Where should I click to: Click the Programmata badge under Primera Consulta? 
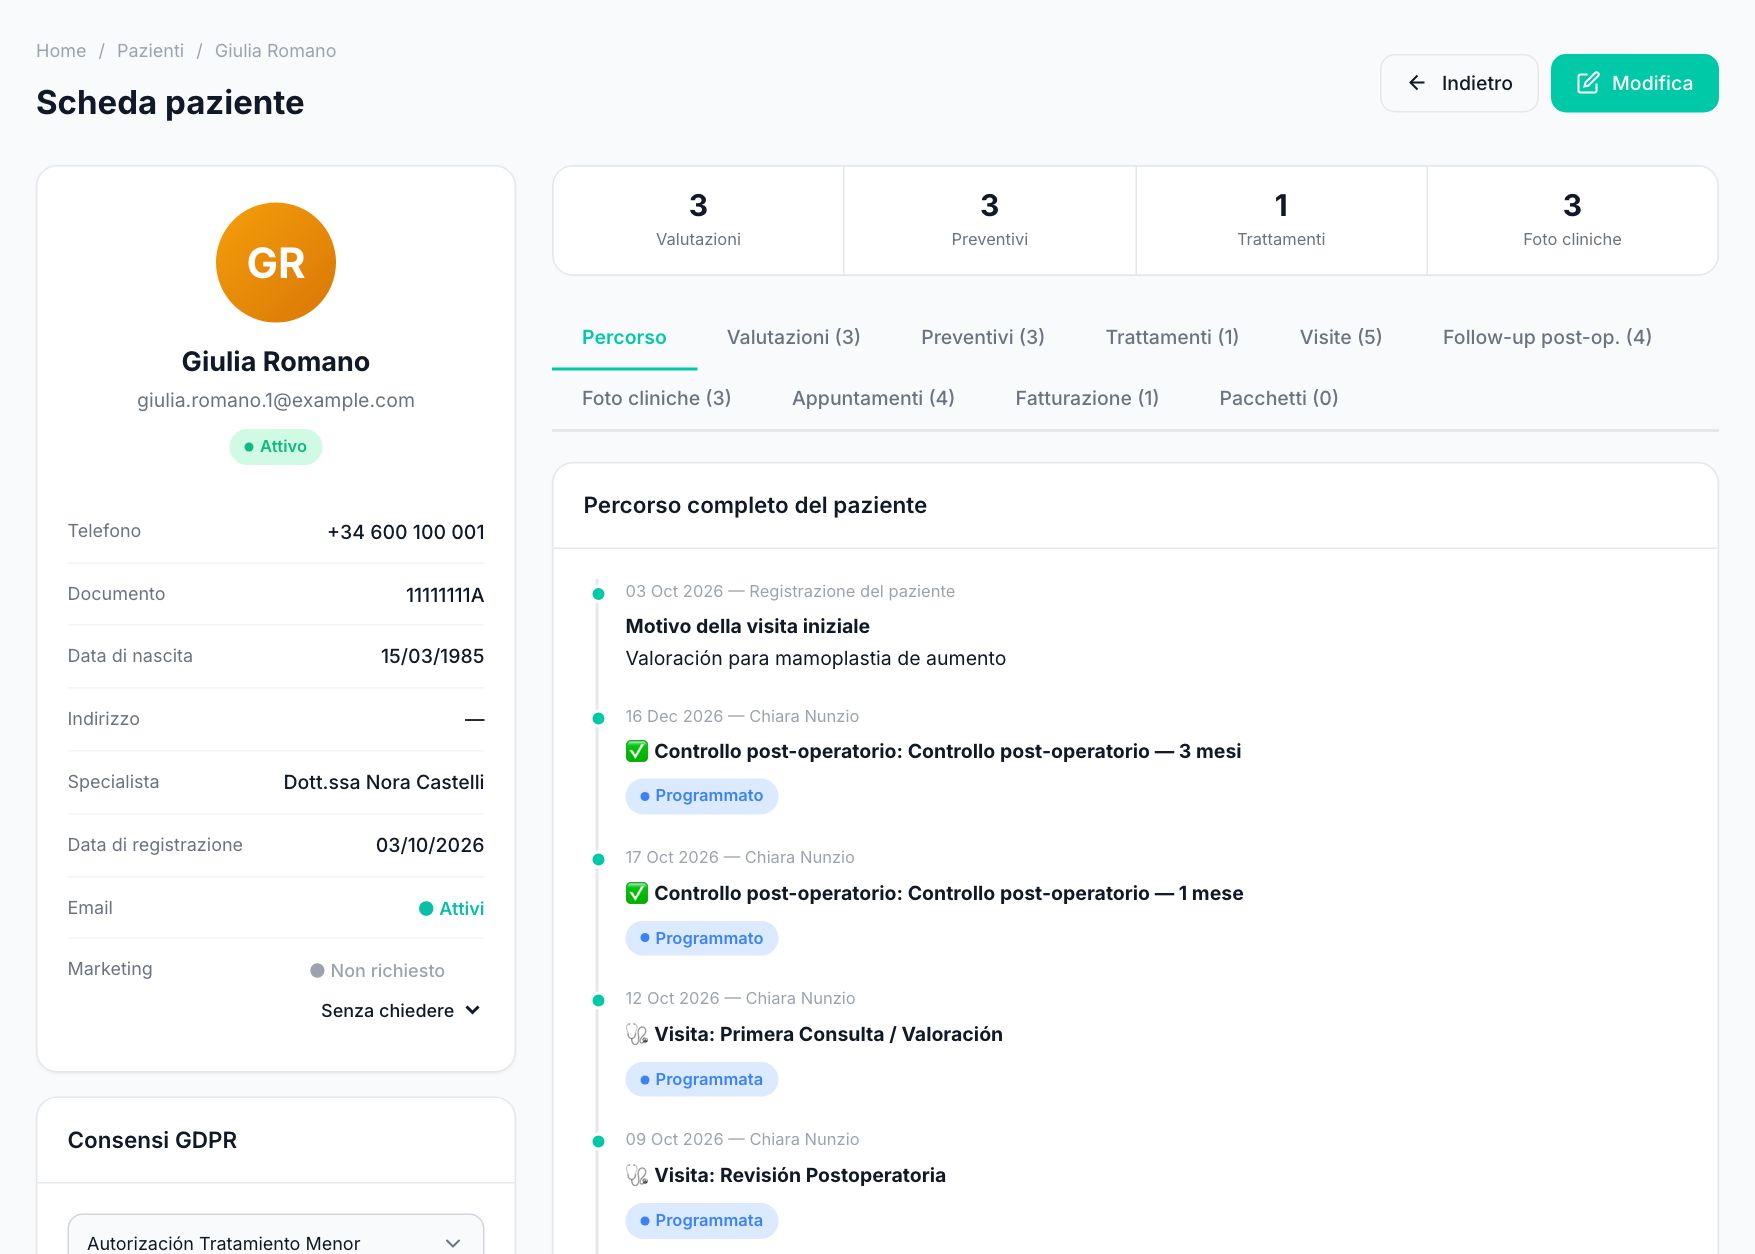click(x=701, y=1079)
